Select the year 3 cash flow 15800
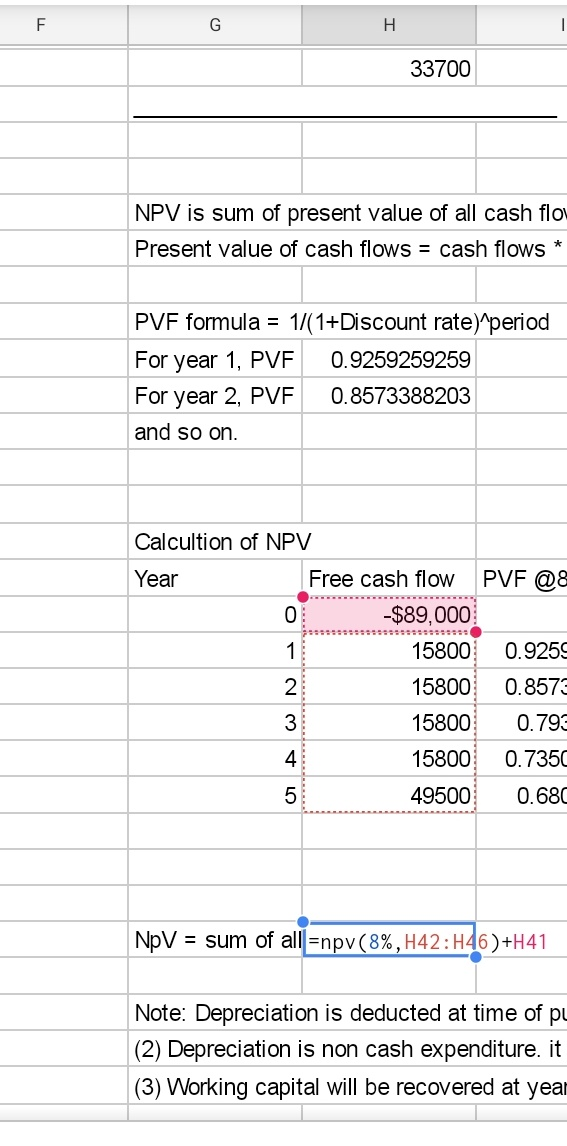 389,723
